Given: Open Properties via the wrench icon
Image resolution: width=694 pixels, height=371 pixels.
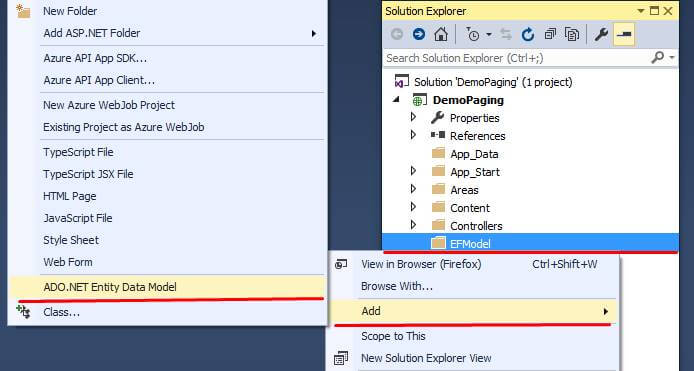Looking at the screenshot, I should click(601, 34).
